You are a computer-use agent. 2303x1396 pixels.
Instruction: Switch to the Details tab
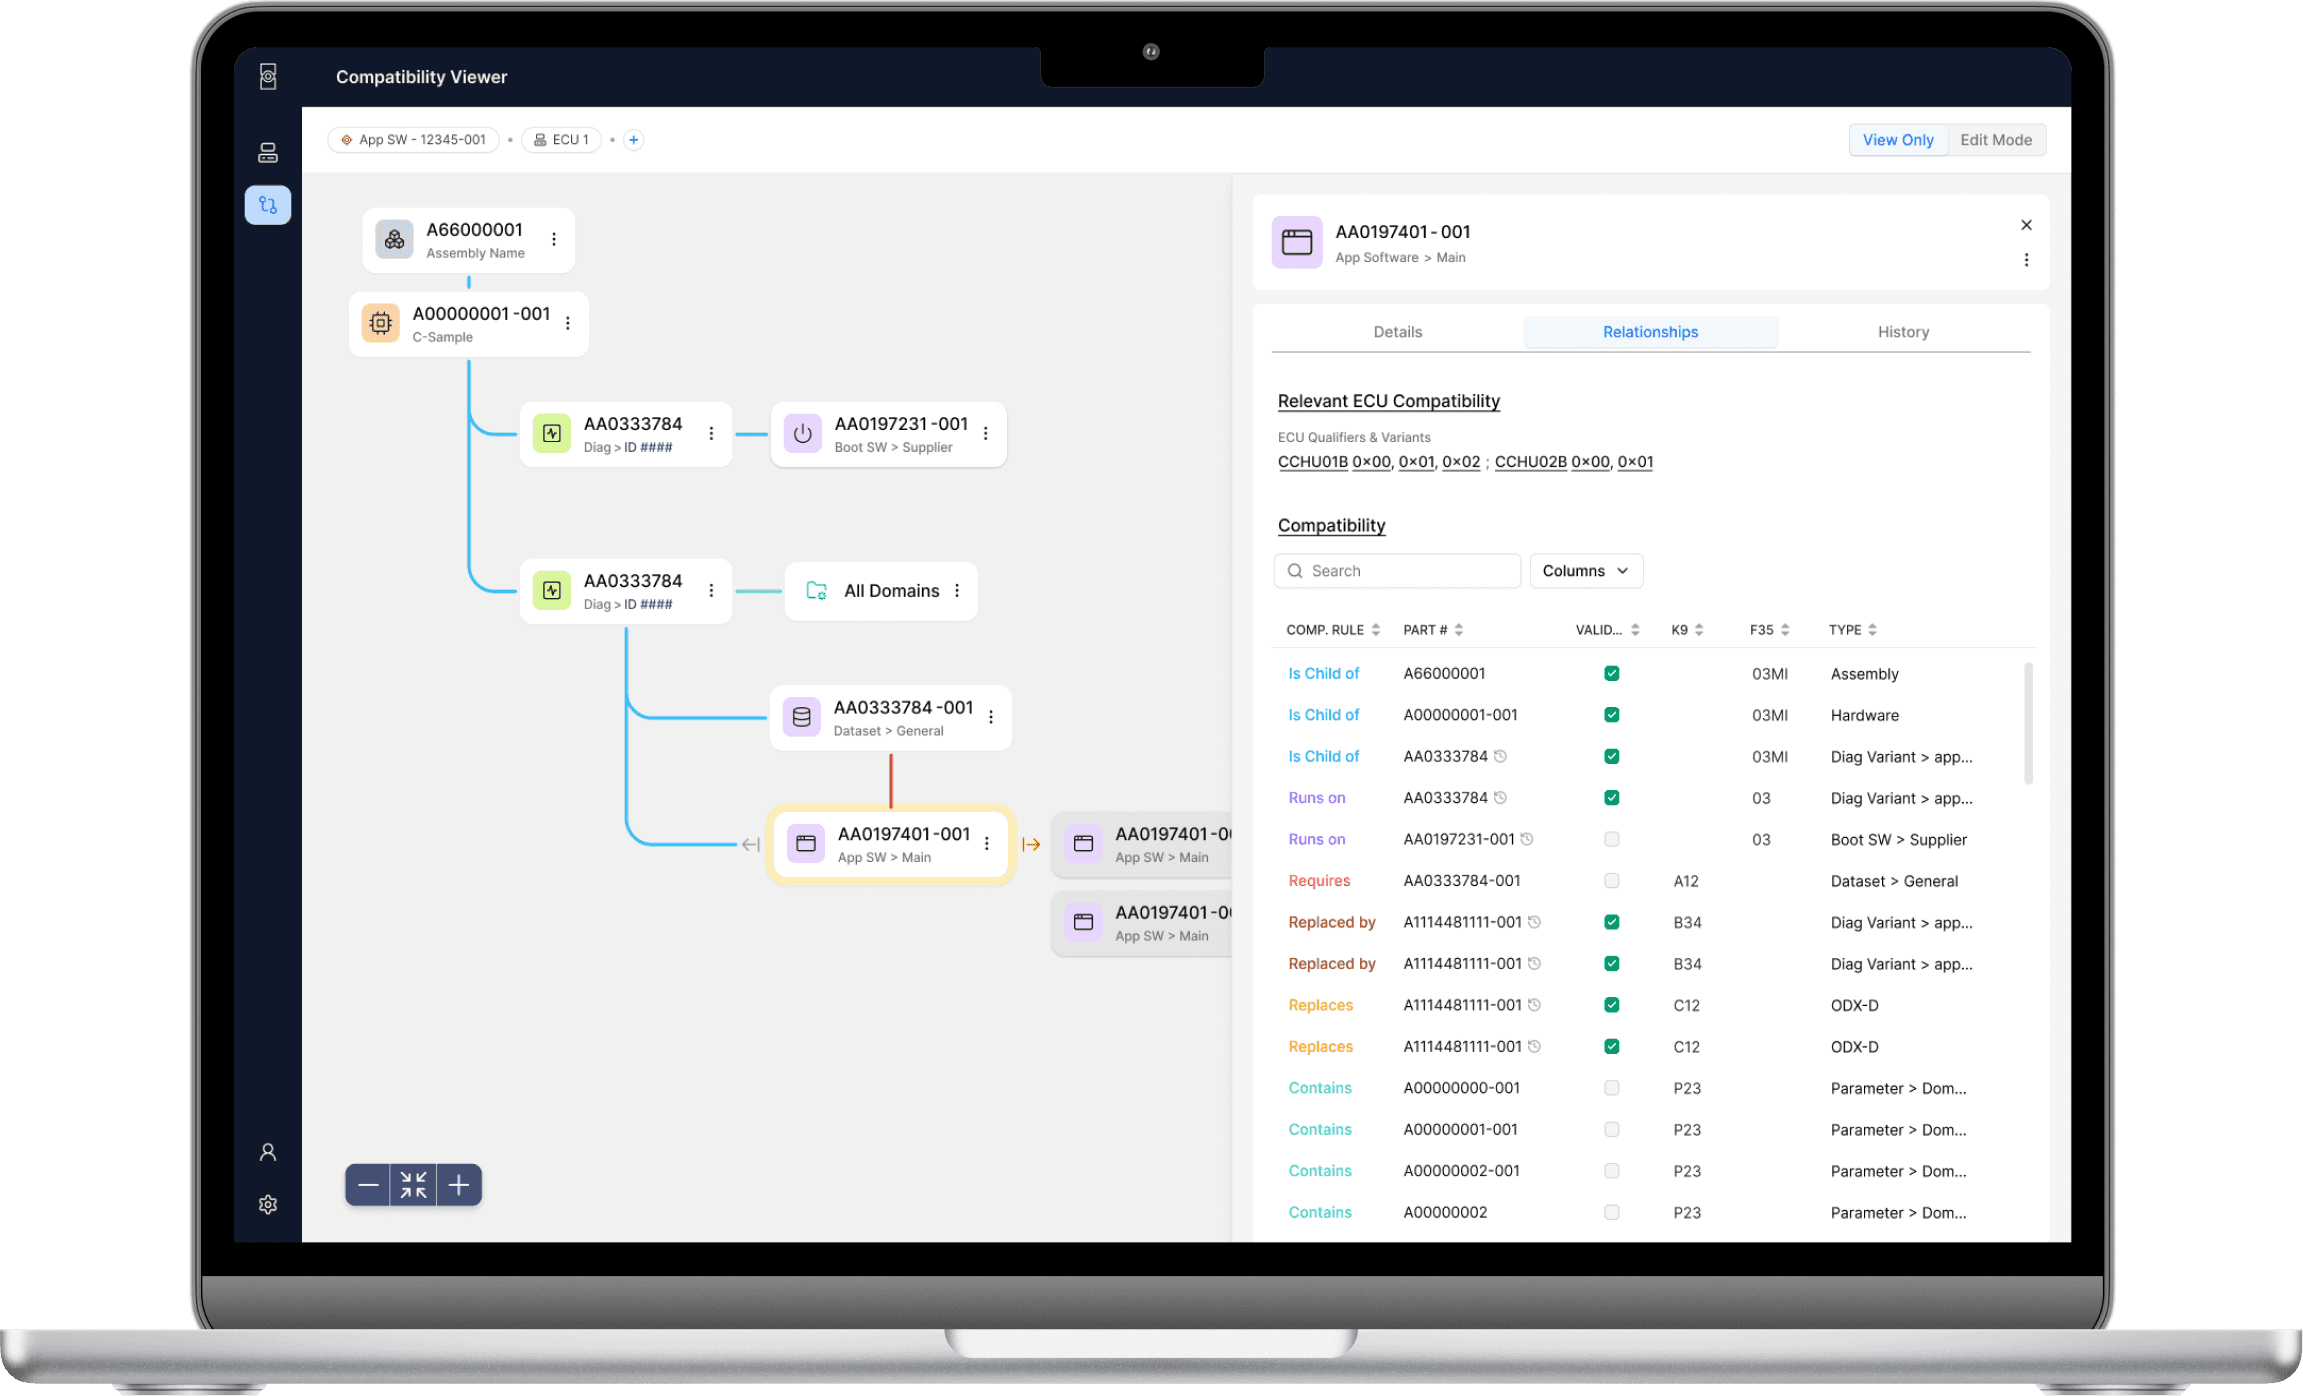click(x=1397, y=332)
